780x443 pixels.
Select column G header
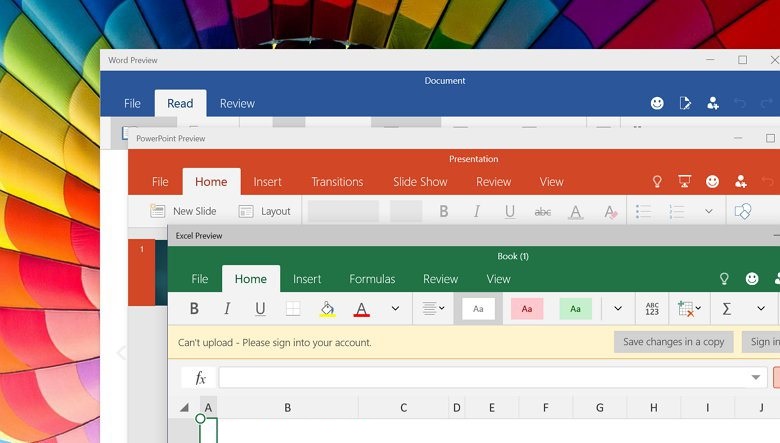coord(600,408)
